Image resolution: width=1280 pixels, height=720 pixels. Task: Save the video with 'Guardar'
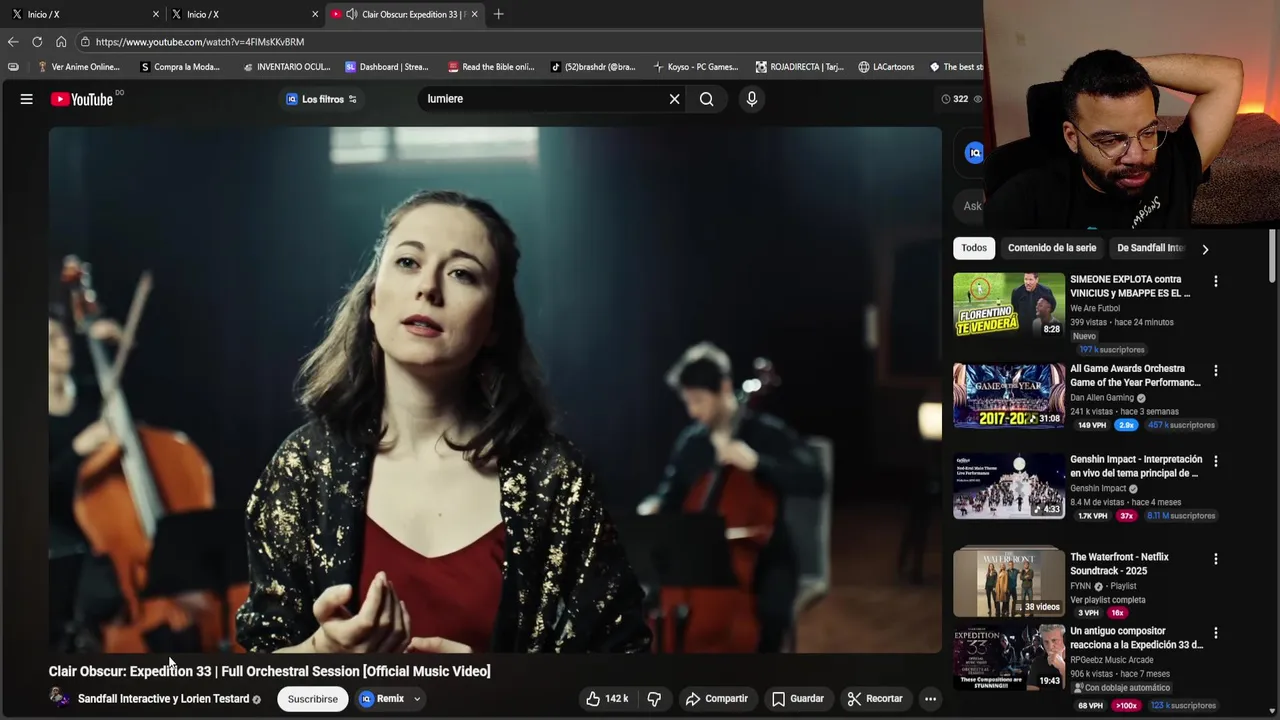pos(798,699)
